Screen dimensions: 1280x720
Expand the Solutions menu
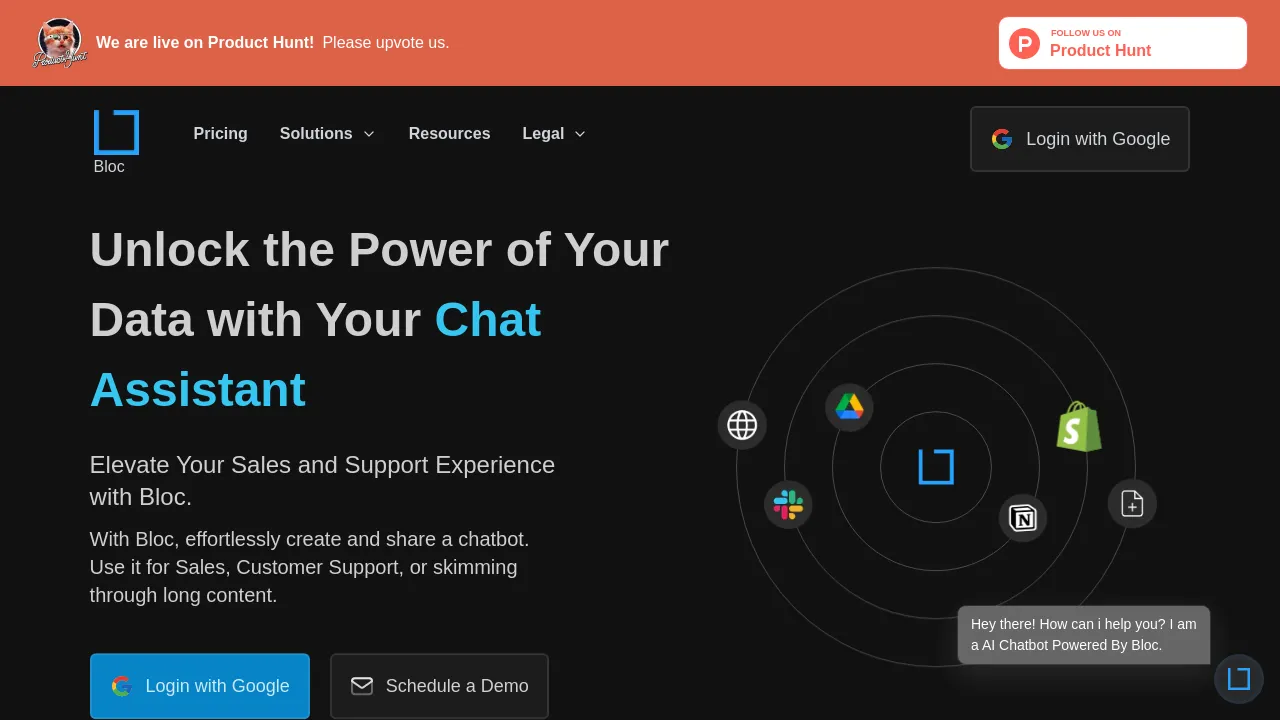327,133
